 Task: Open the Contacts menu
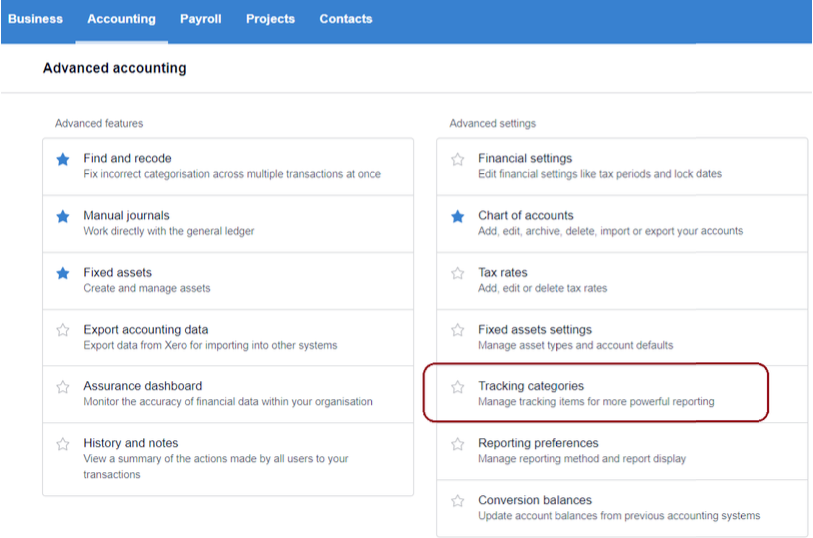click(x=346, y=19)
